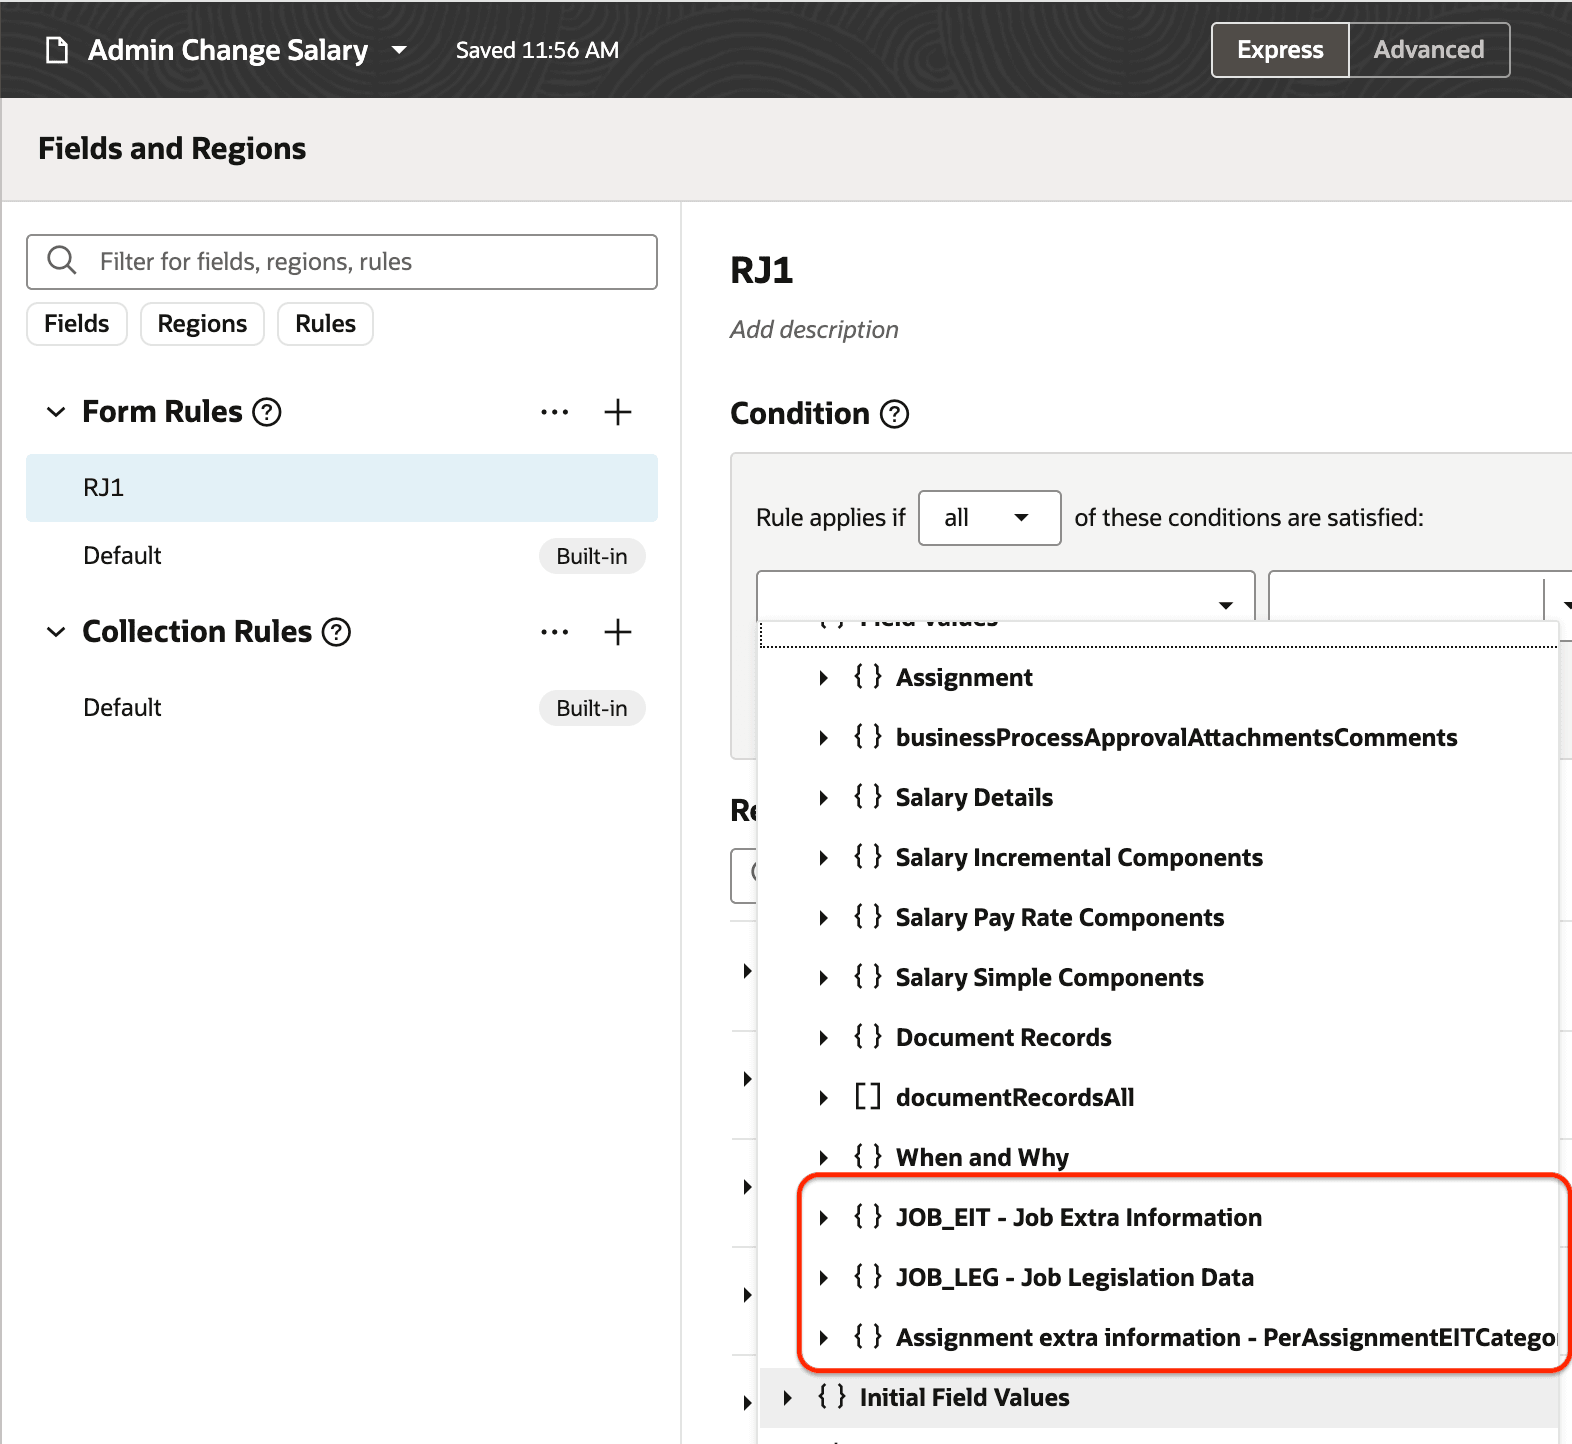Focus the Filter for fields, regions, rules input
This screenshot has height=1444, width=1572.
click(x=342, y=262)
